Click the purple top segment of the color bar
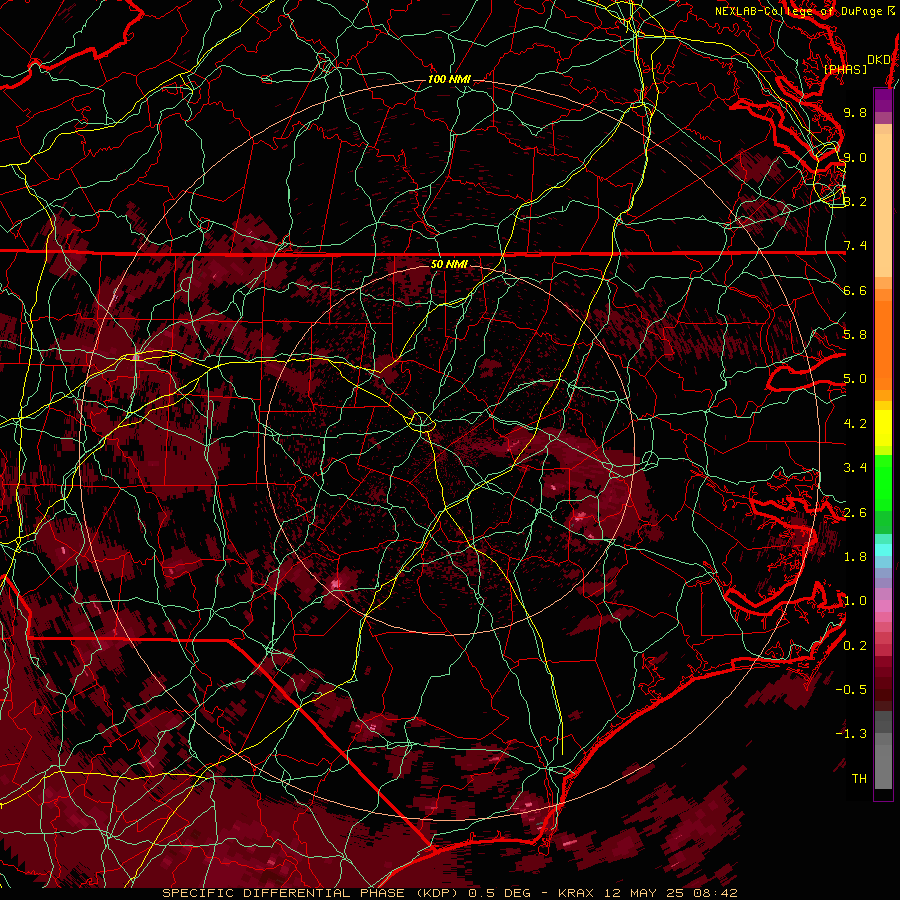Viewport: 900px width, 900px height. tap(883, 100)
